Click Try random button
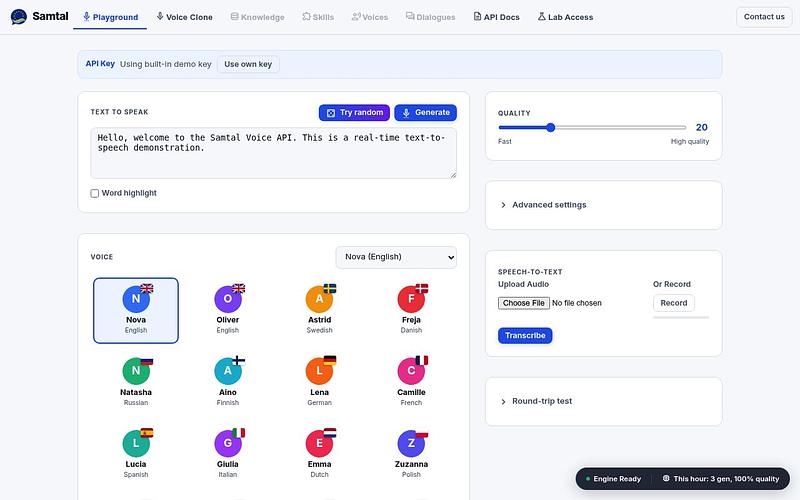Image resolution: width=800 pixels, height=500 pixels. [354, 113]
